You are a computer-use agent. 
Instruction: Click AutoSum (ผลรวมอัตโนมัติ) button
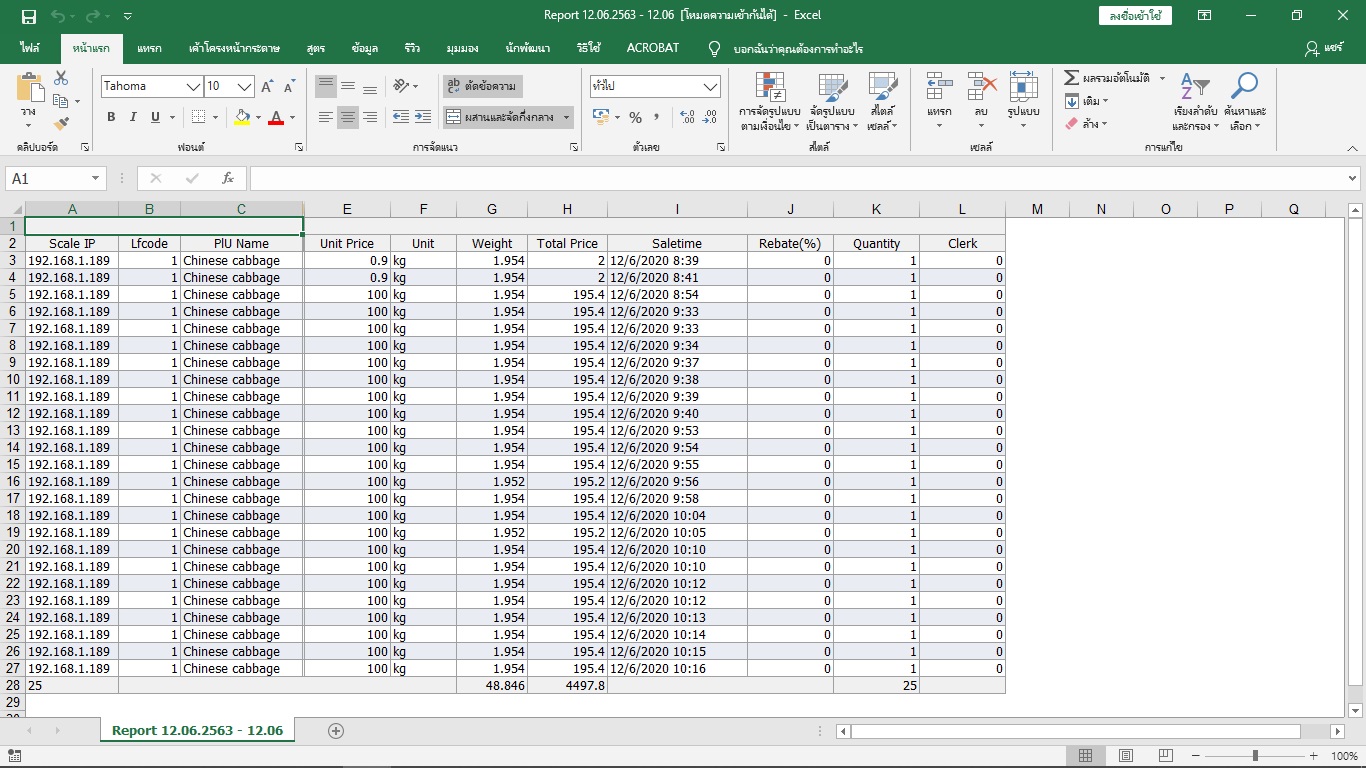[1107, 78]
